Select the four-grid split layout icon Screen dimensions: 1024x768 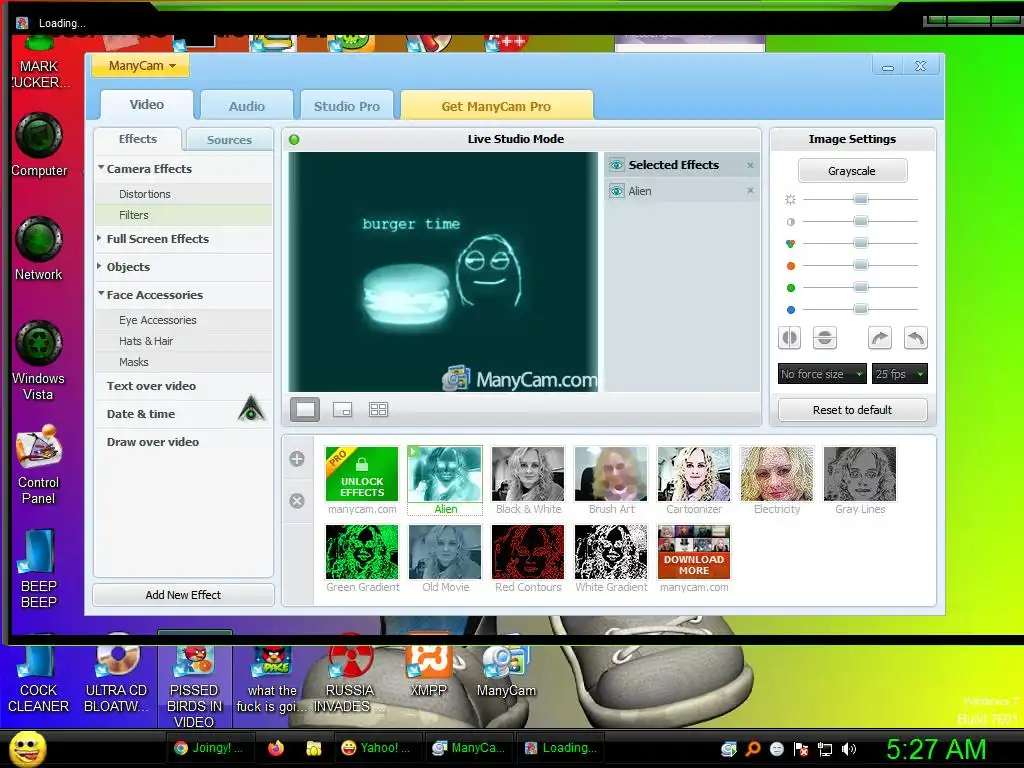click(x=378, y=409)
